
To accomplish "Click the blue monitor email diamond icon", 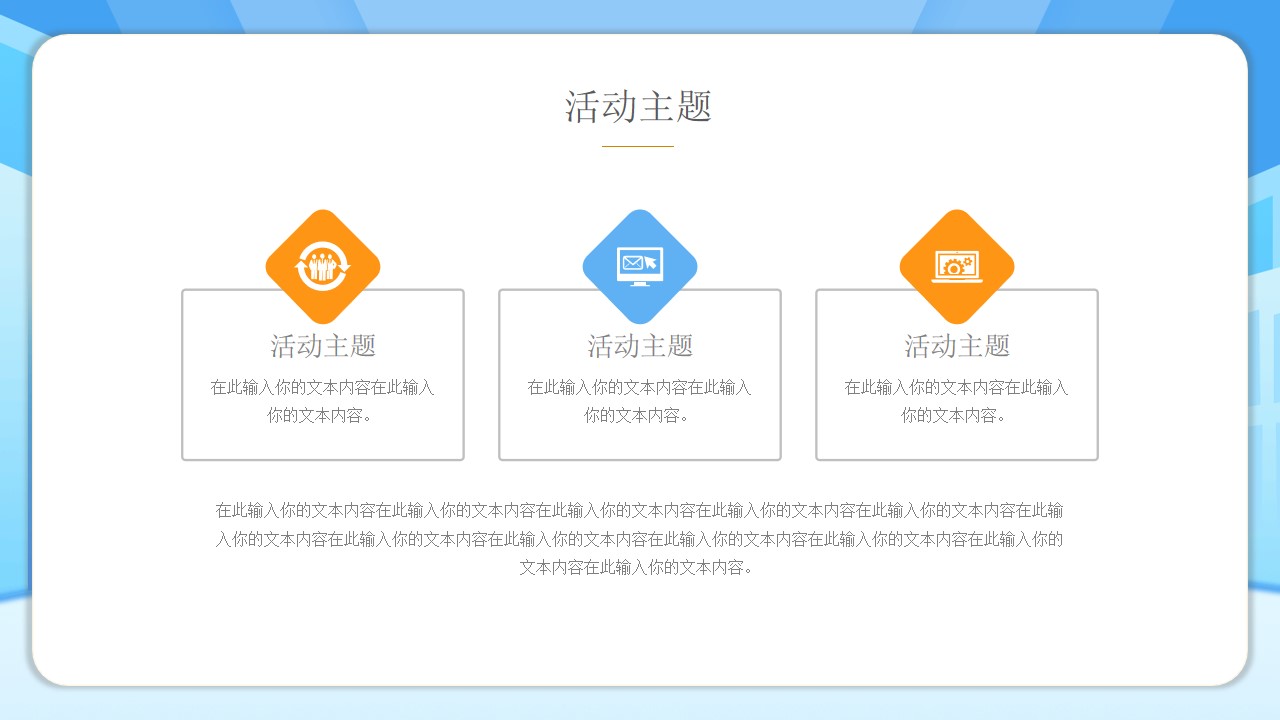I will click(640, 267).
